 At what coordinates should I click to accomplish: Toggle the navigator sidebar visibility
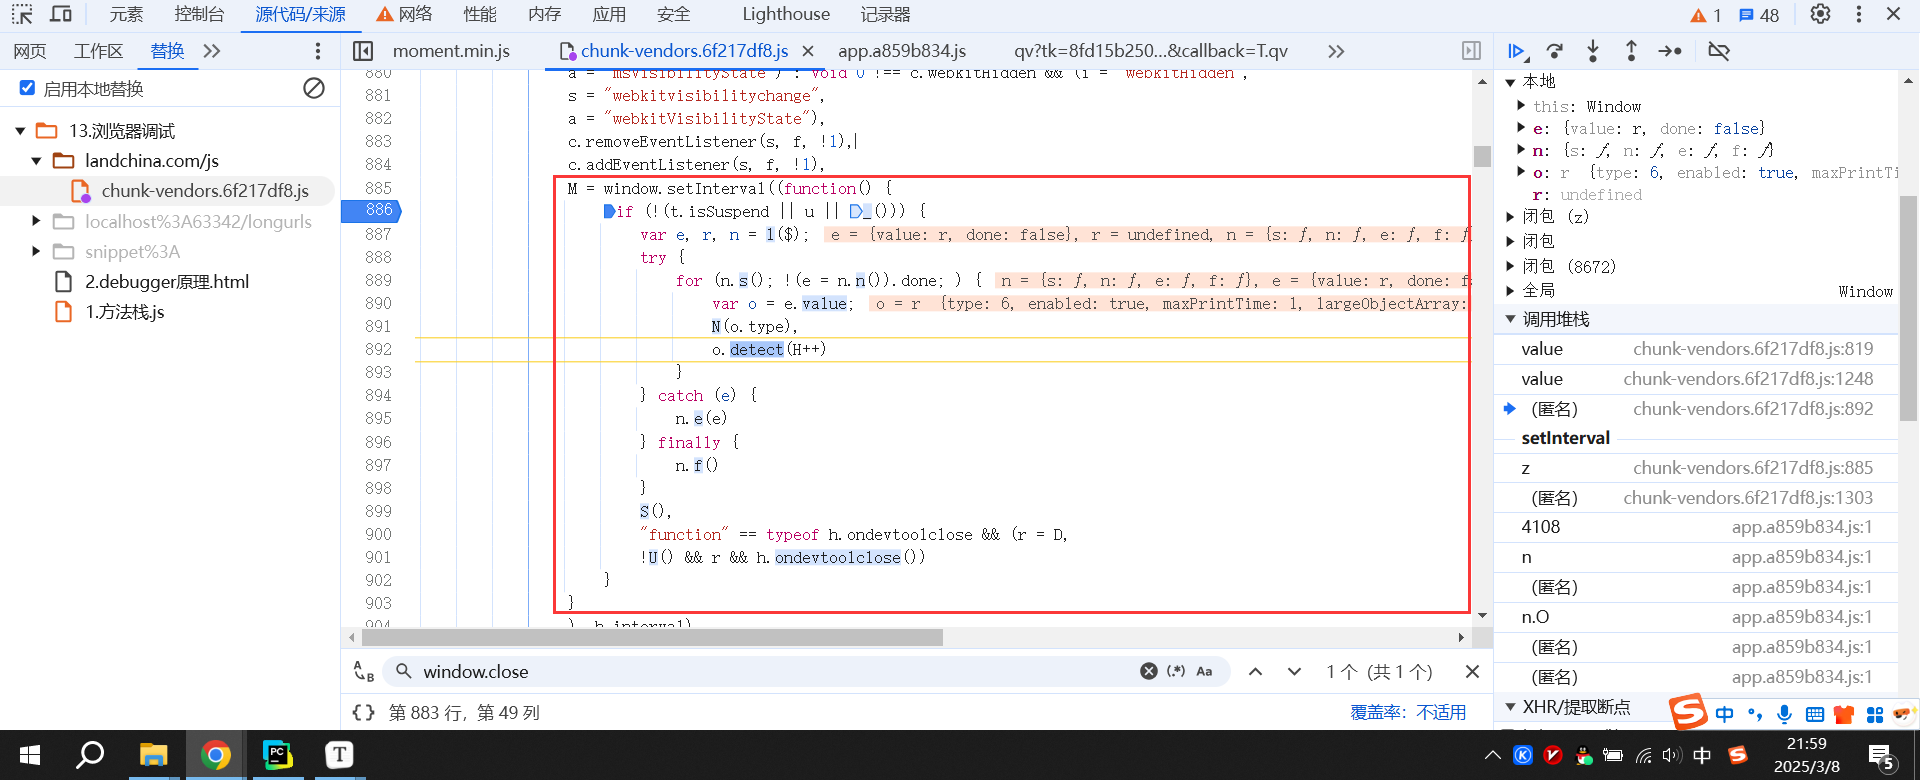point(363,51)
